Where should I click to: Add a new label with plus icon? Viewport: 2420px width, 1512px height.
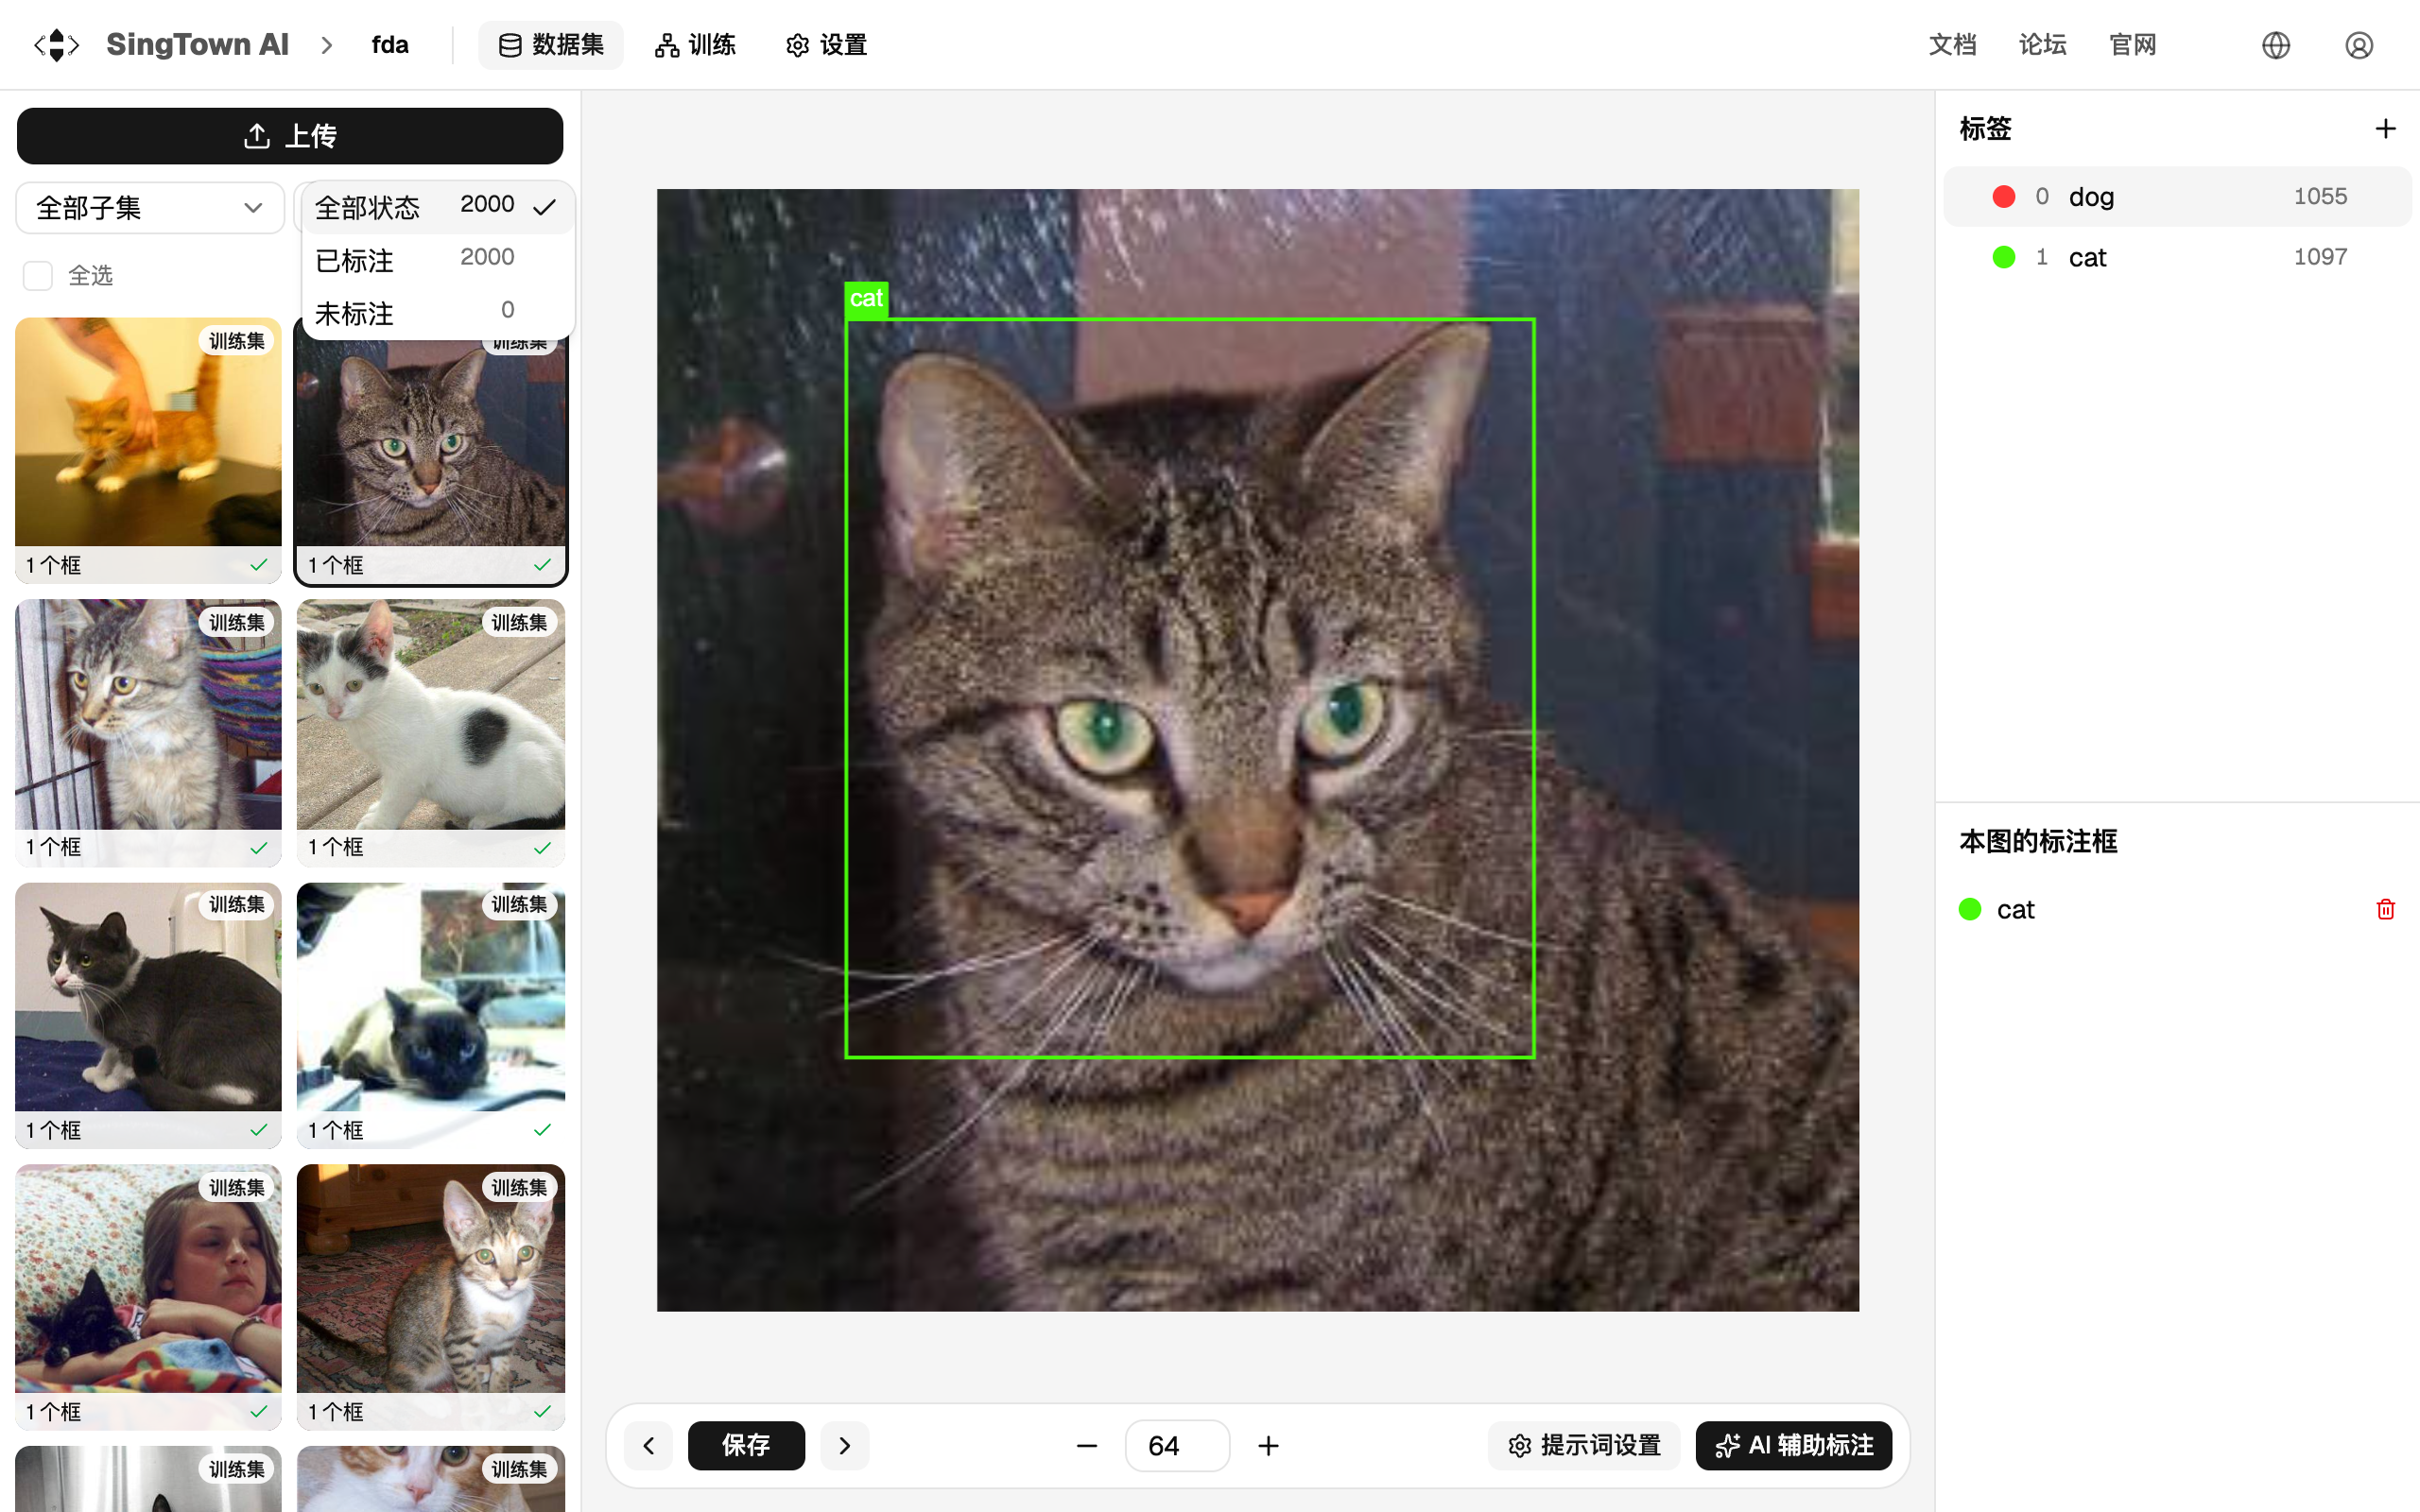pyautogui.click(x=2385, y=129)
